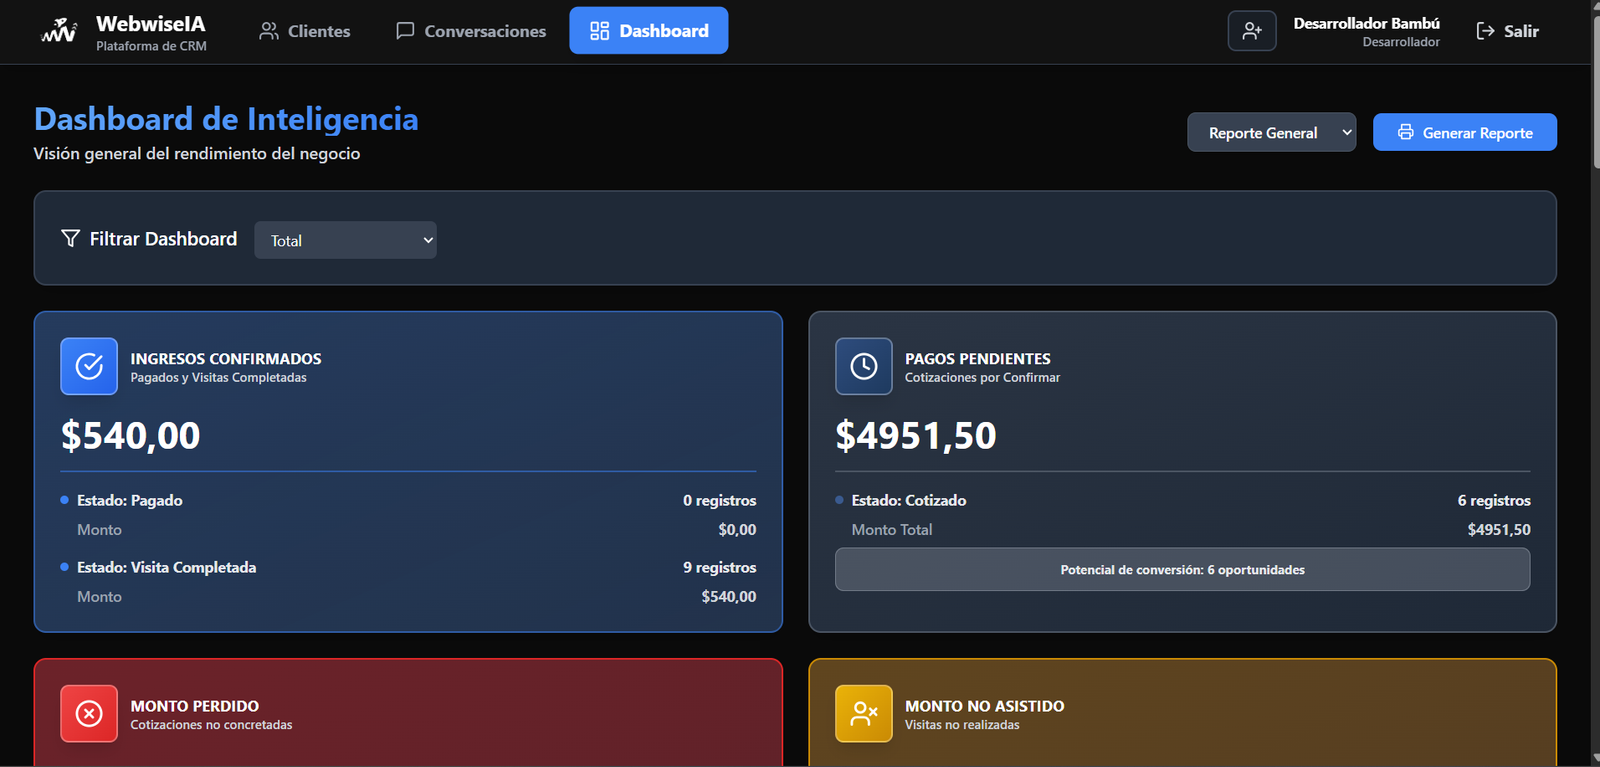Click the logout arrow icon beside Salir
The image size is (1600, 767).
click(1486, 31)
